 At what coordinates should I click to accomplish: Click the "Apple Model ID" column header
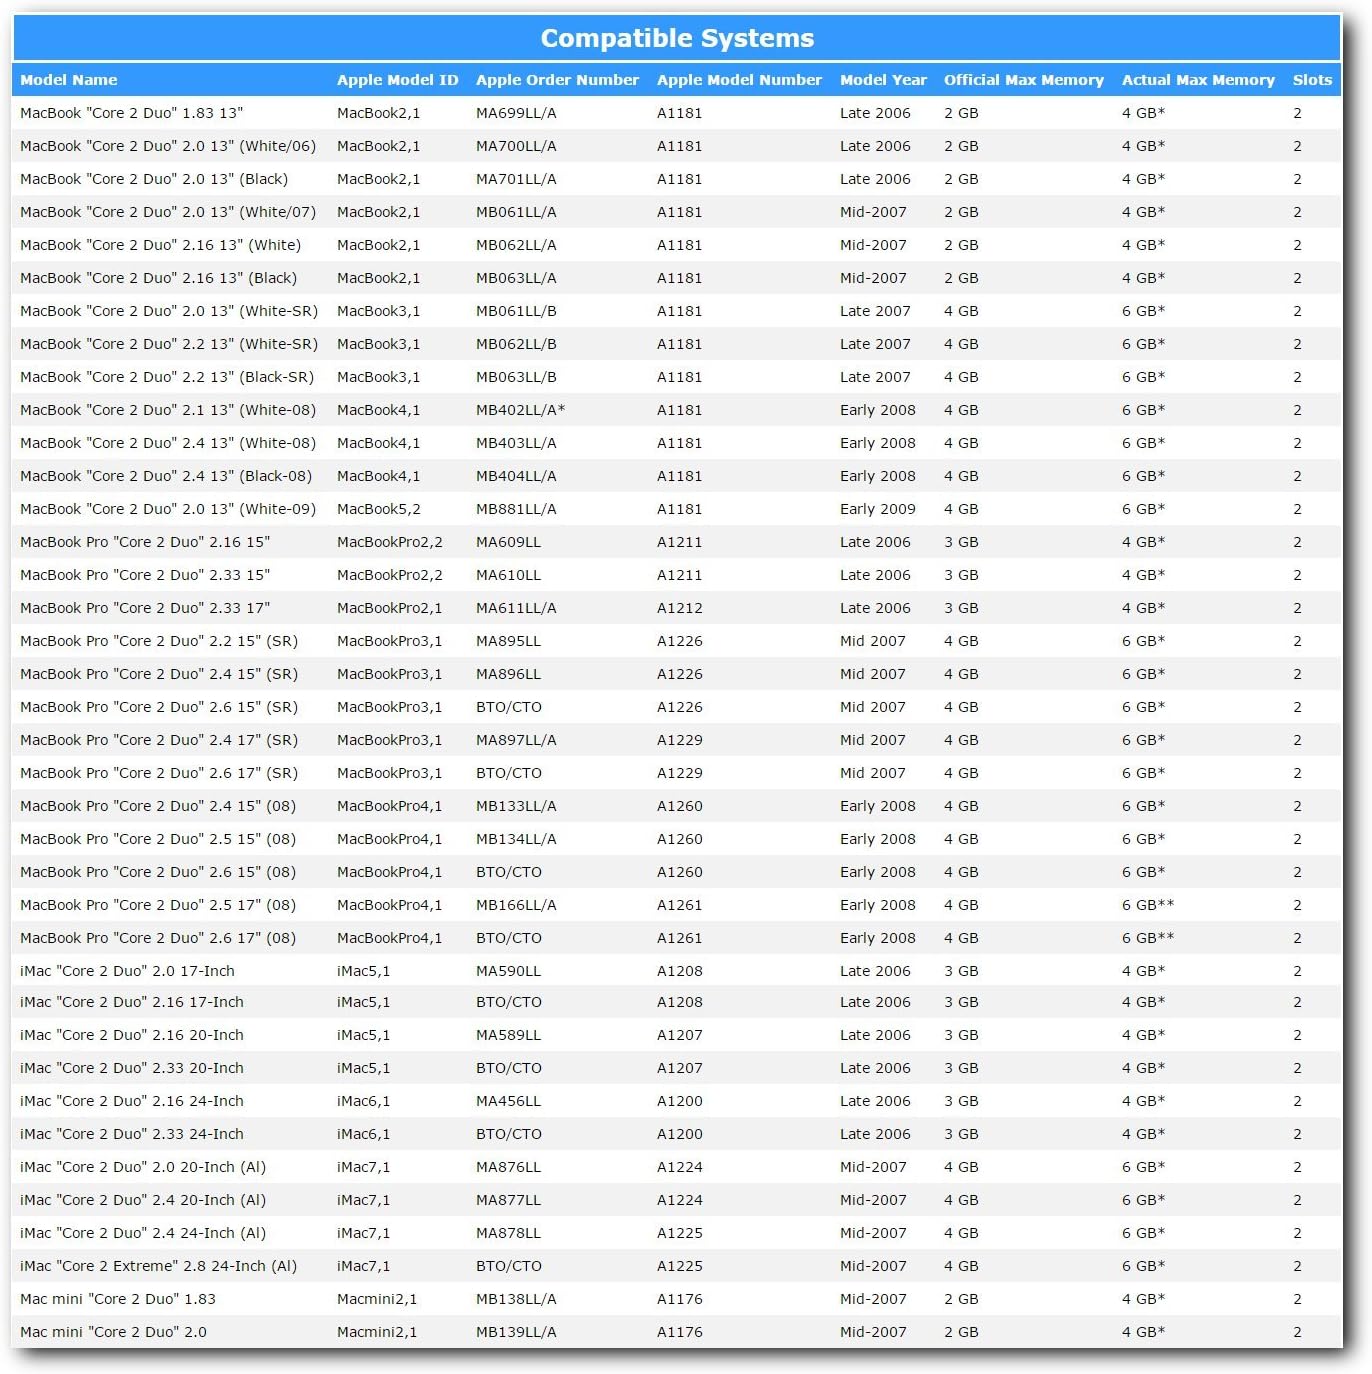coord(397,80)
